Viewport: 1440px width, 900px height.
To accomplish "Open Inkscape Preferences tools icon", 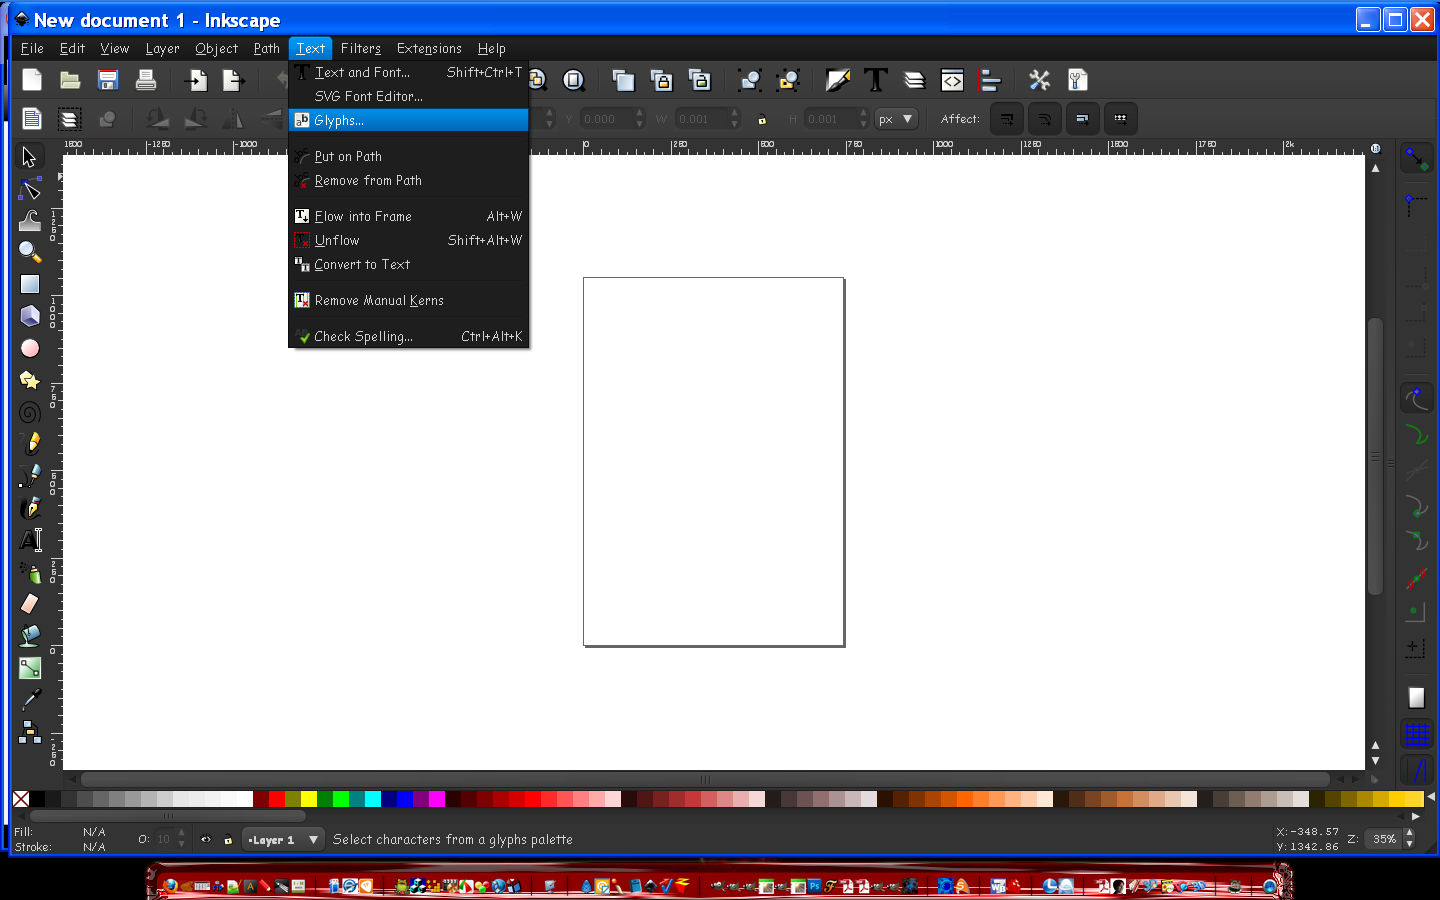I will (x=1040, y=80).
